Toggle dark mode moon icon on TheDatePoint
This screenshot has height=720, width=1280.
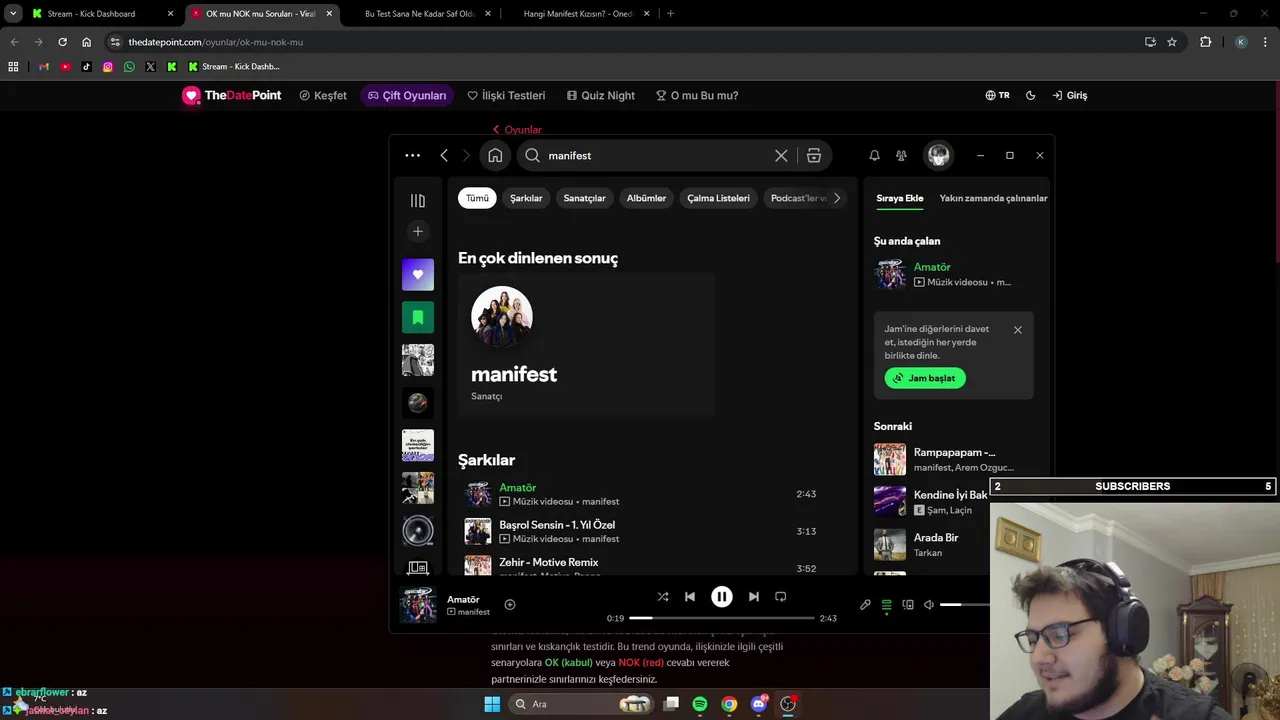coord(1031,96)
